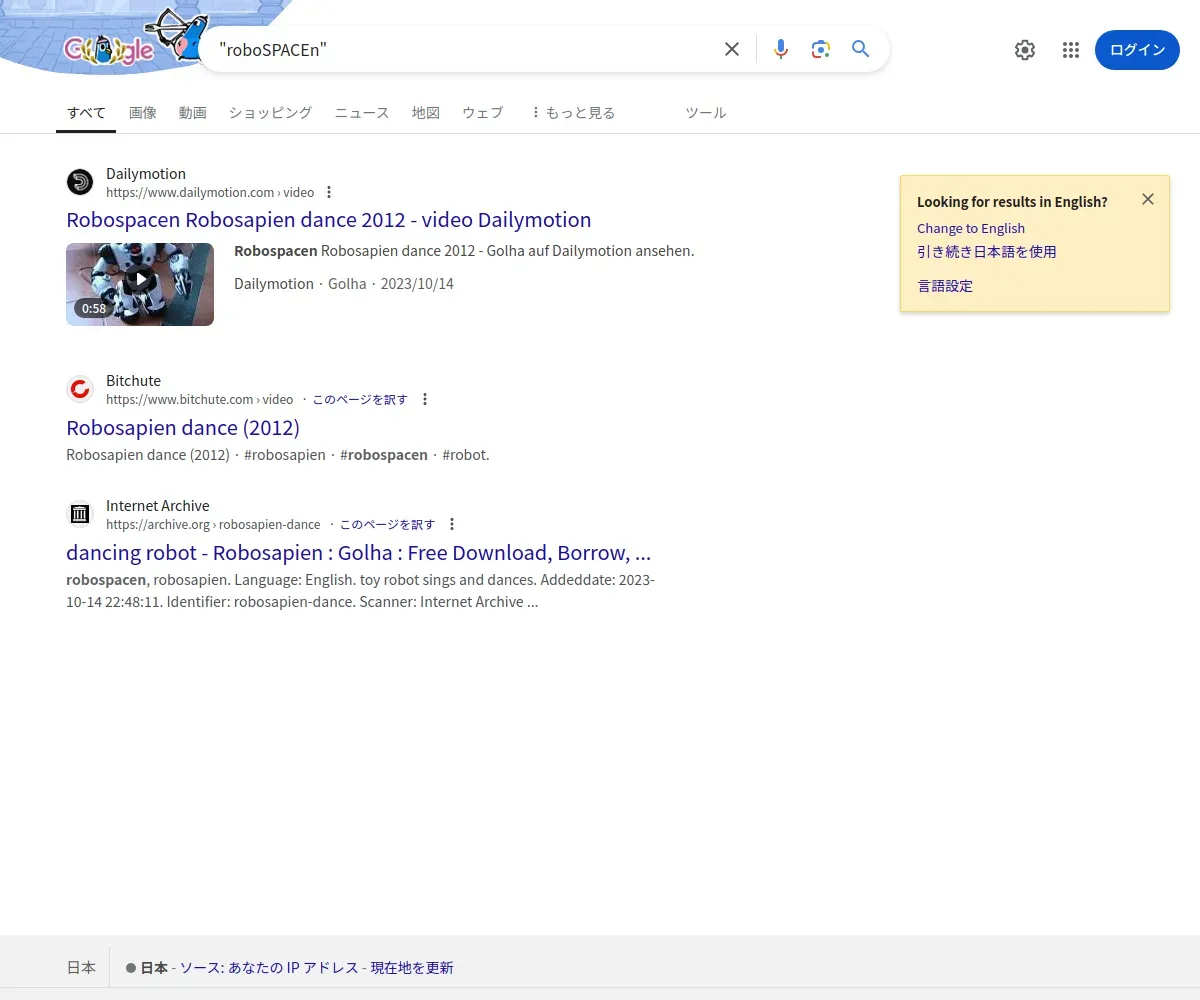This screenshot has width=1200, height=1000.
Task: Select the すべて tab
Action: pos(86,113)
